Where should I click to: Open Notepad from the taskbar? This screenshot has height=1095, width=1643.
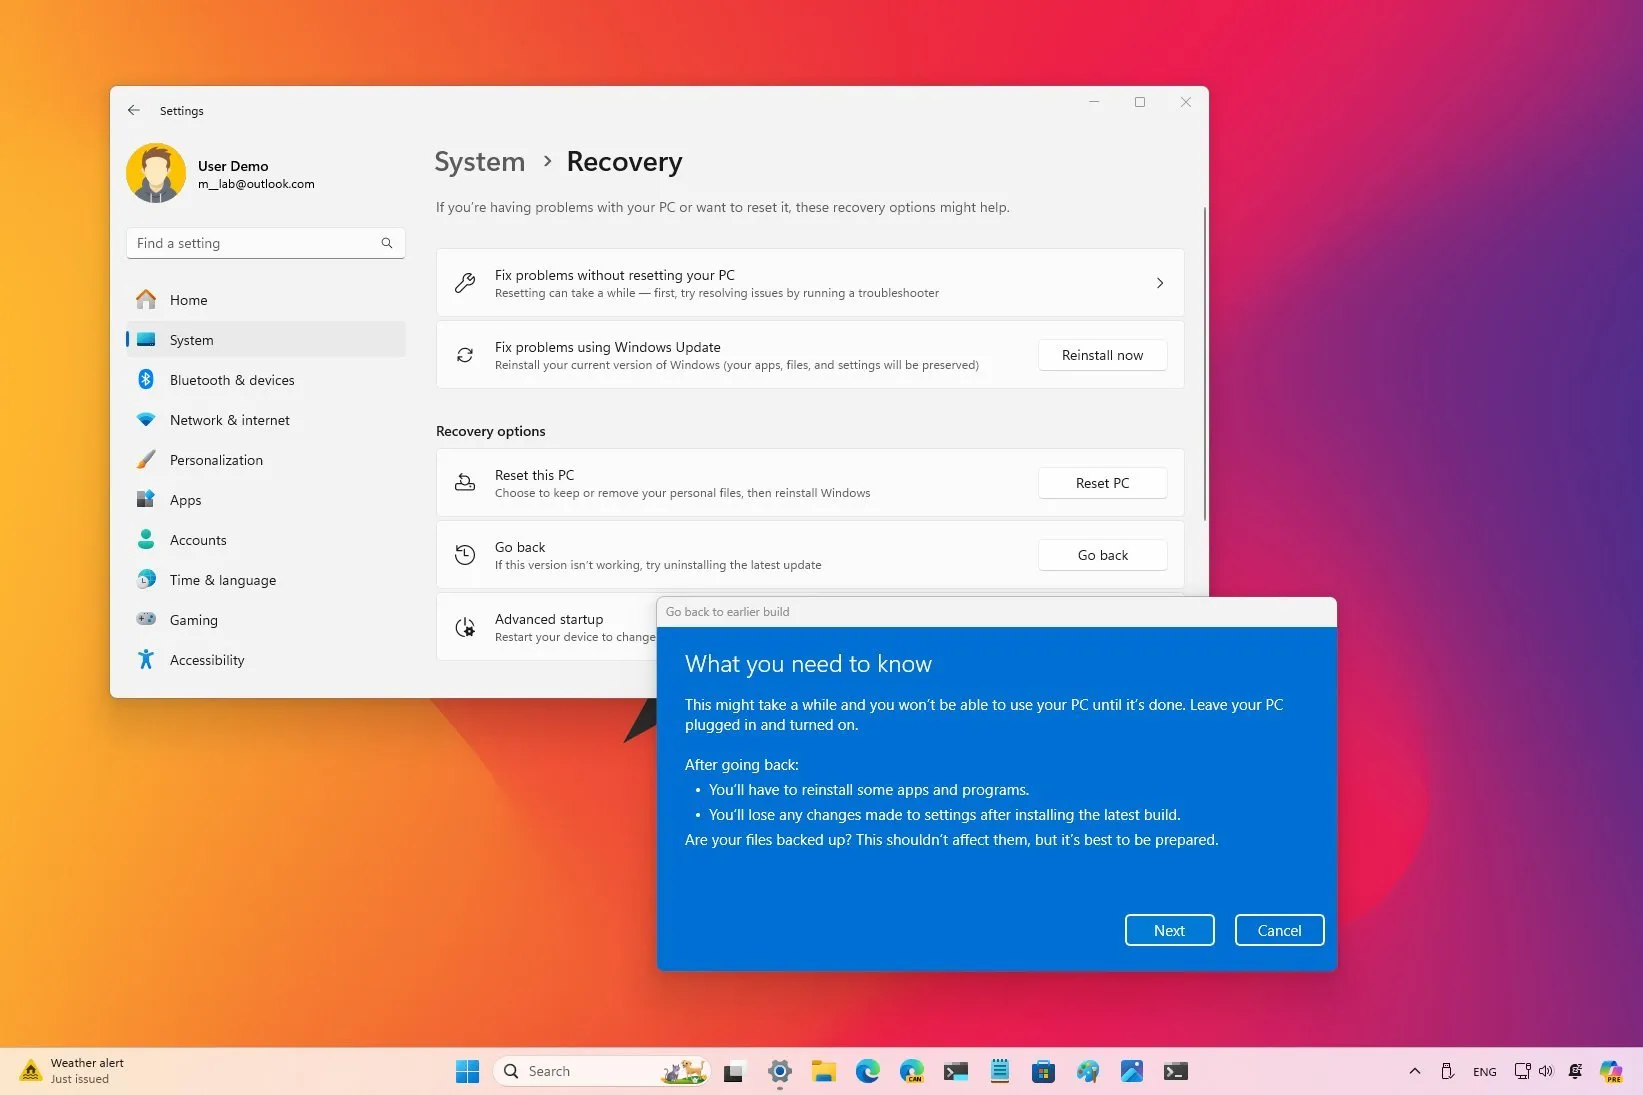pyautogui.click(x=999, y=1072)
